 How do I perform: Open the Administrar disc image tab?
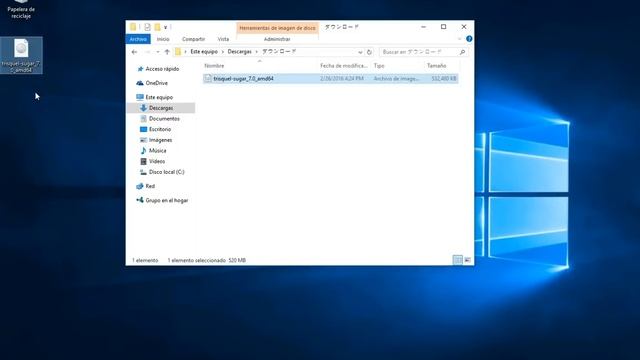[277, 39]
